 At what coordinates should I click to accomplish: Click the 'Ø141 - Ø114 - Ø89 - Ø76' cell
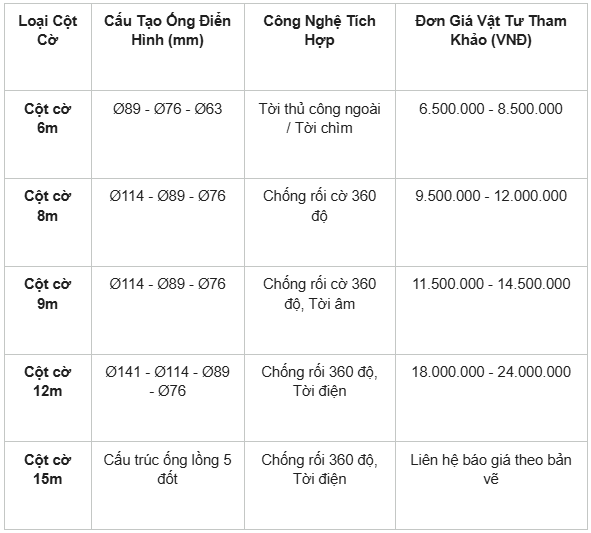tap(167, 381)
